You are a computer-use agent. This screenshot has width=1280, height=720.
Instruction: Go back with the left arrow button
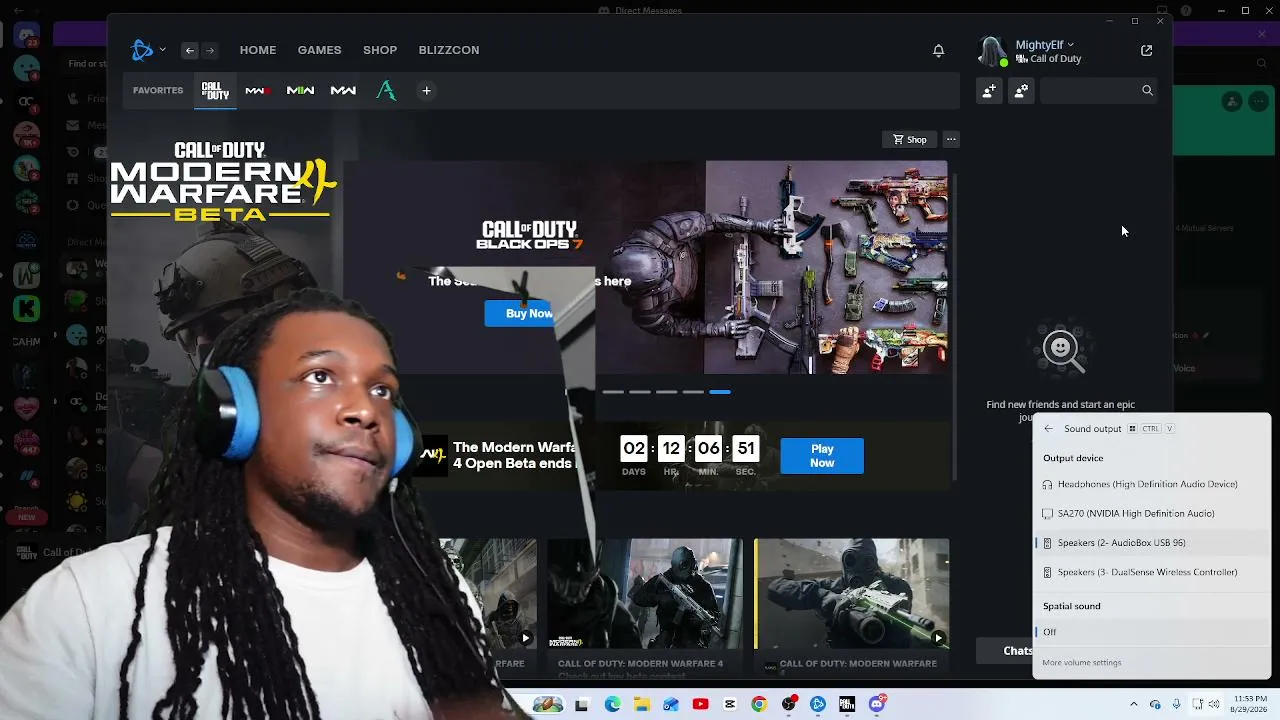click(x=189, y=50)
